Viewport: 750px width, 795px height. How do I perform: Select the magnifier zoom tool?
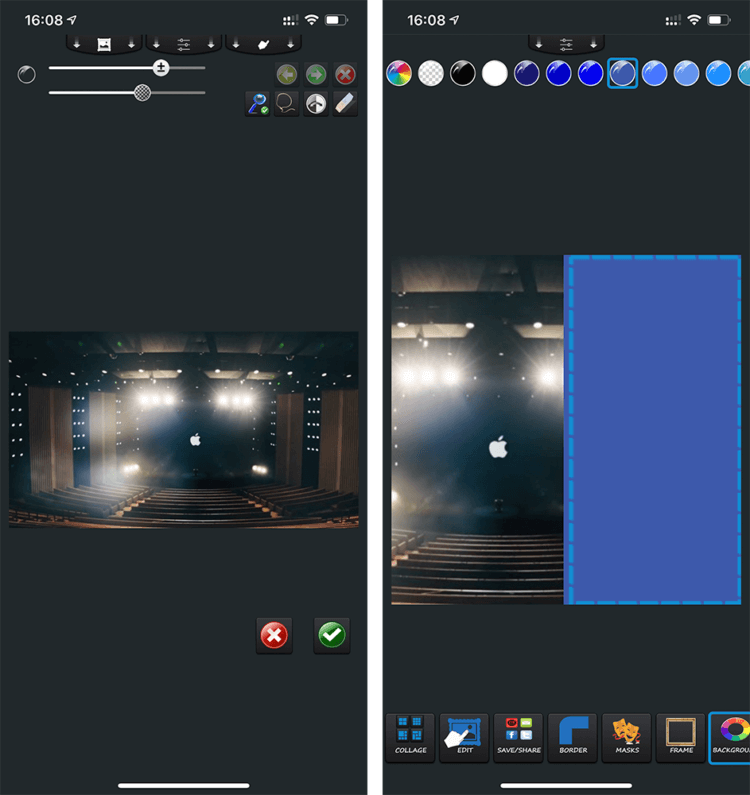pos(258,104)
